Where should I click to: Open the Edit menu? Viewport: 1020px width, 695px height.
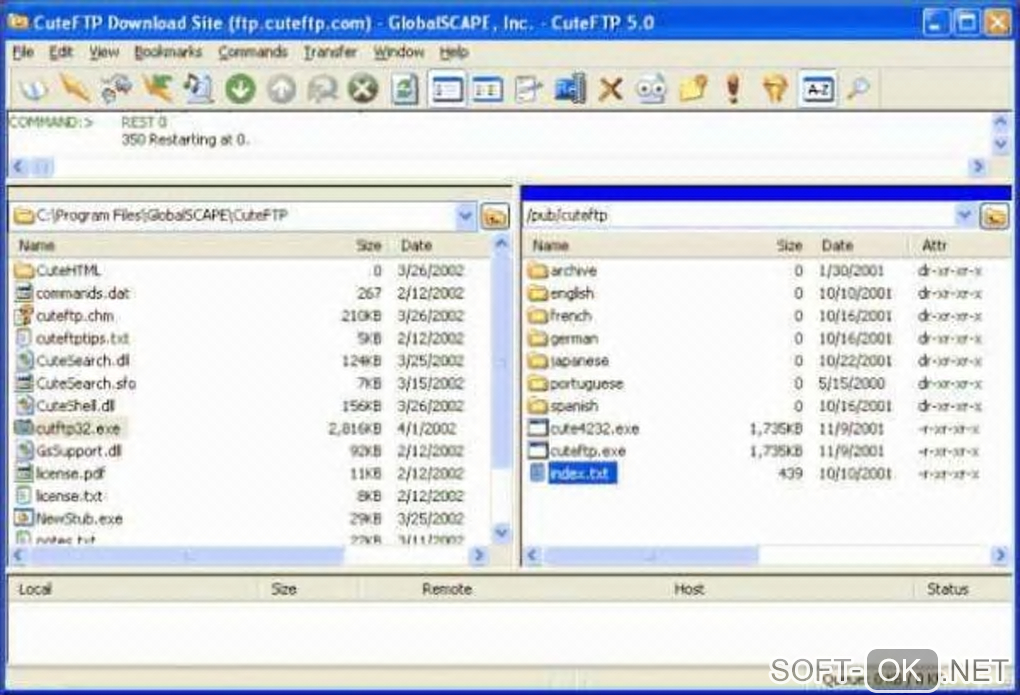pos(60,52)
